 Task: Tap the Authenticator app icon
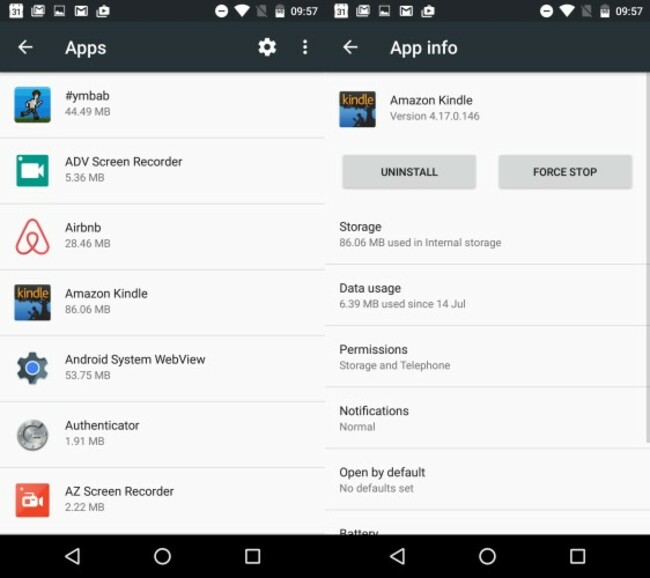pyautogui.click(x=32, y=435)
